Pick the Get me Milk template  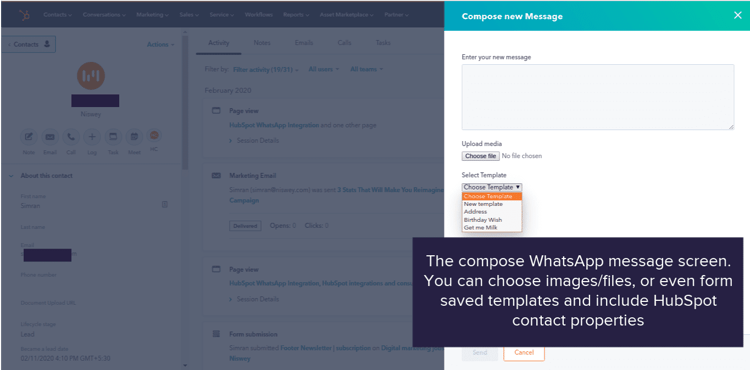[480, 228]
